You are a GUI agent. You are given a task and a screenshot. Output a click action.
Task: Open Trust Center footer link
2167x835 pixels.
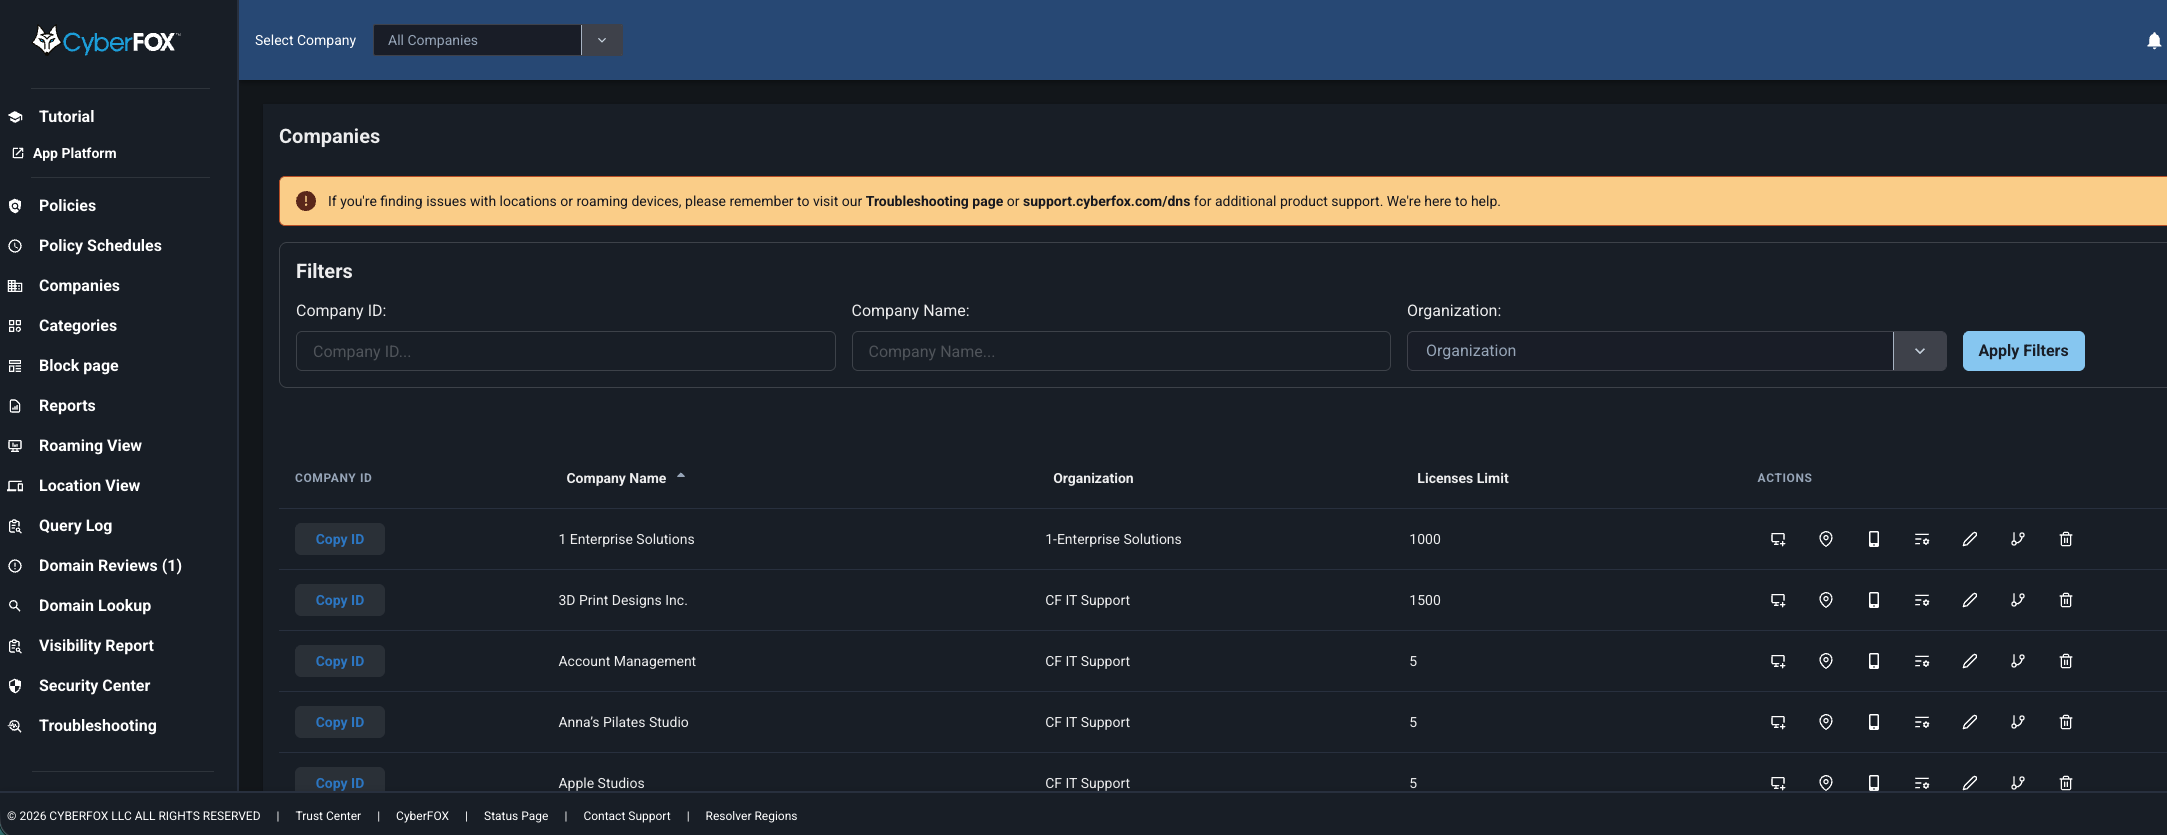pos(328,816)
